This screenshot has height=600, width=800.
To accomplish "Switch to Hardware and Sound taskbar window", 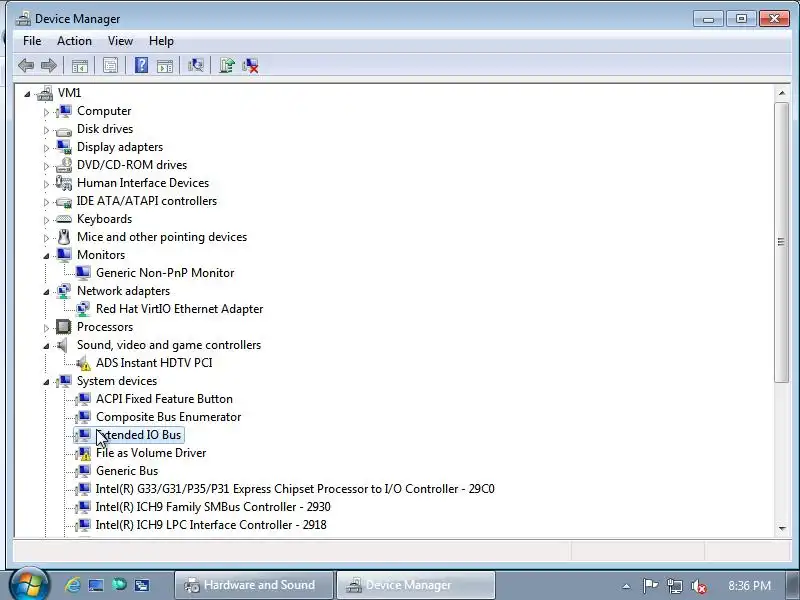I will pyautogui.click(x=254, y=585).
